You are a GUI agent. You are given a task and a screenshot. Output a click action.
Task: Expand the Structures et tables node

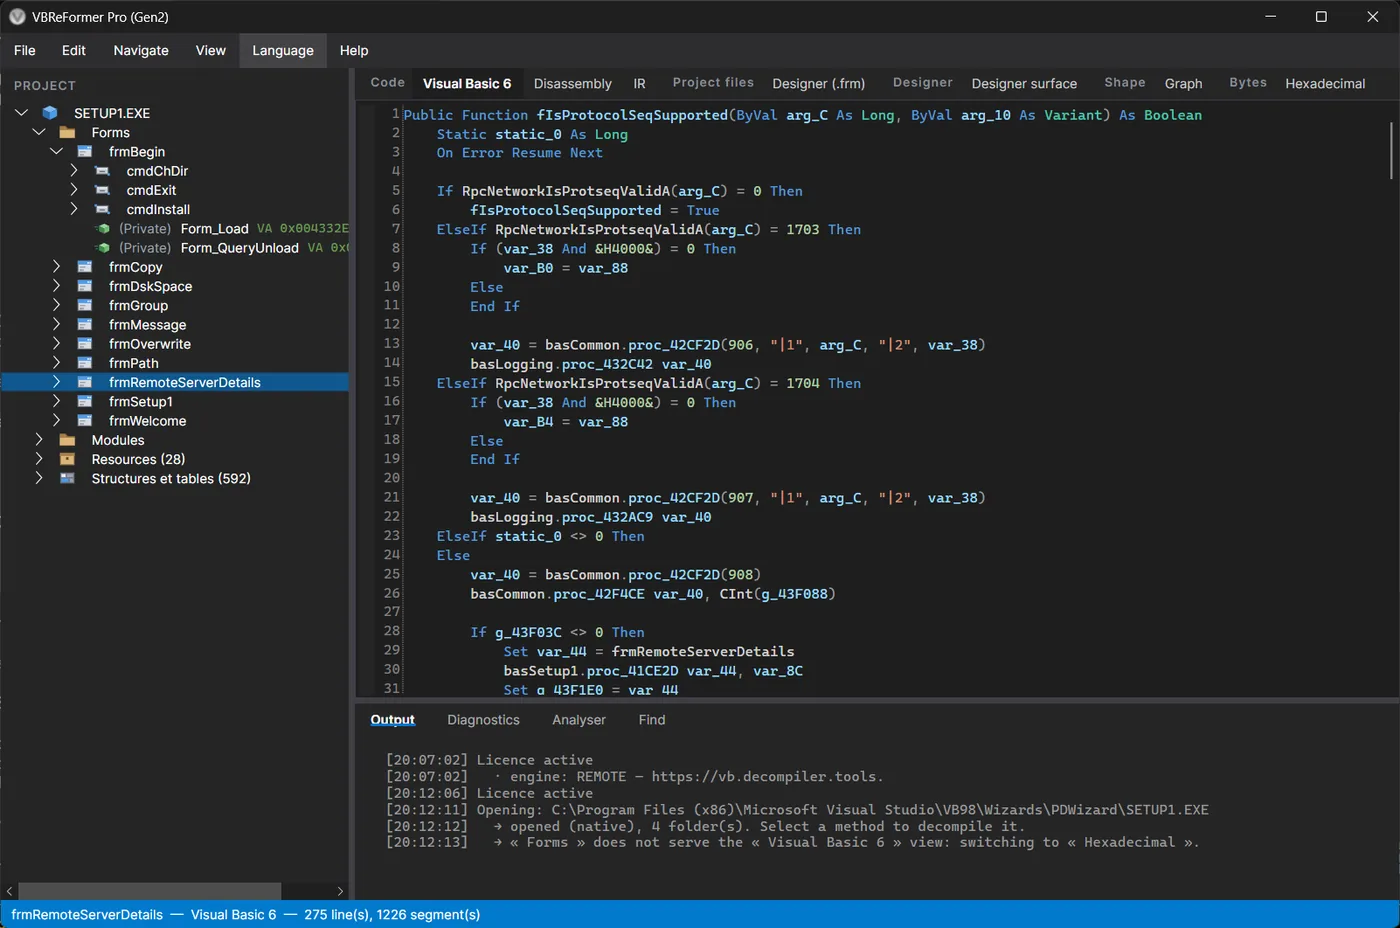(39, 478)
